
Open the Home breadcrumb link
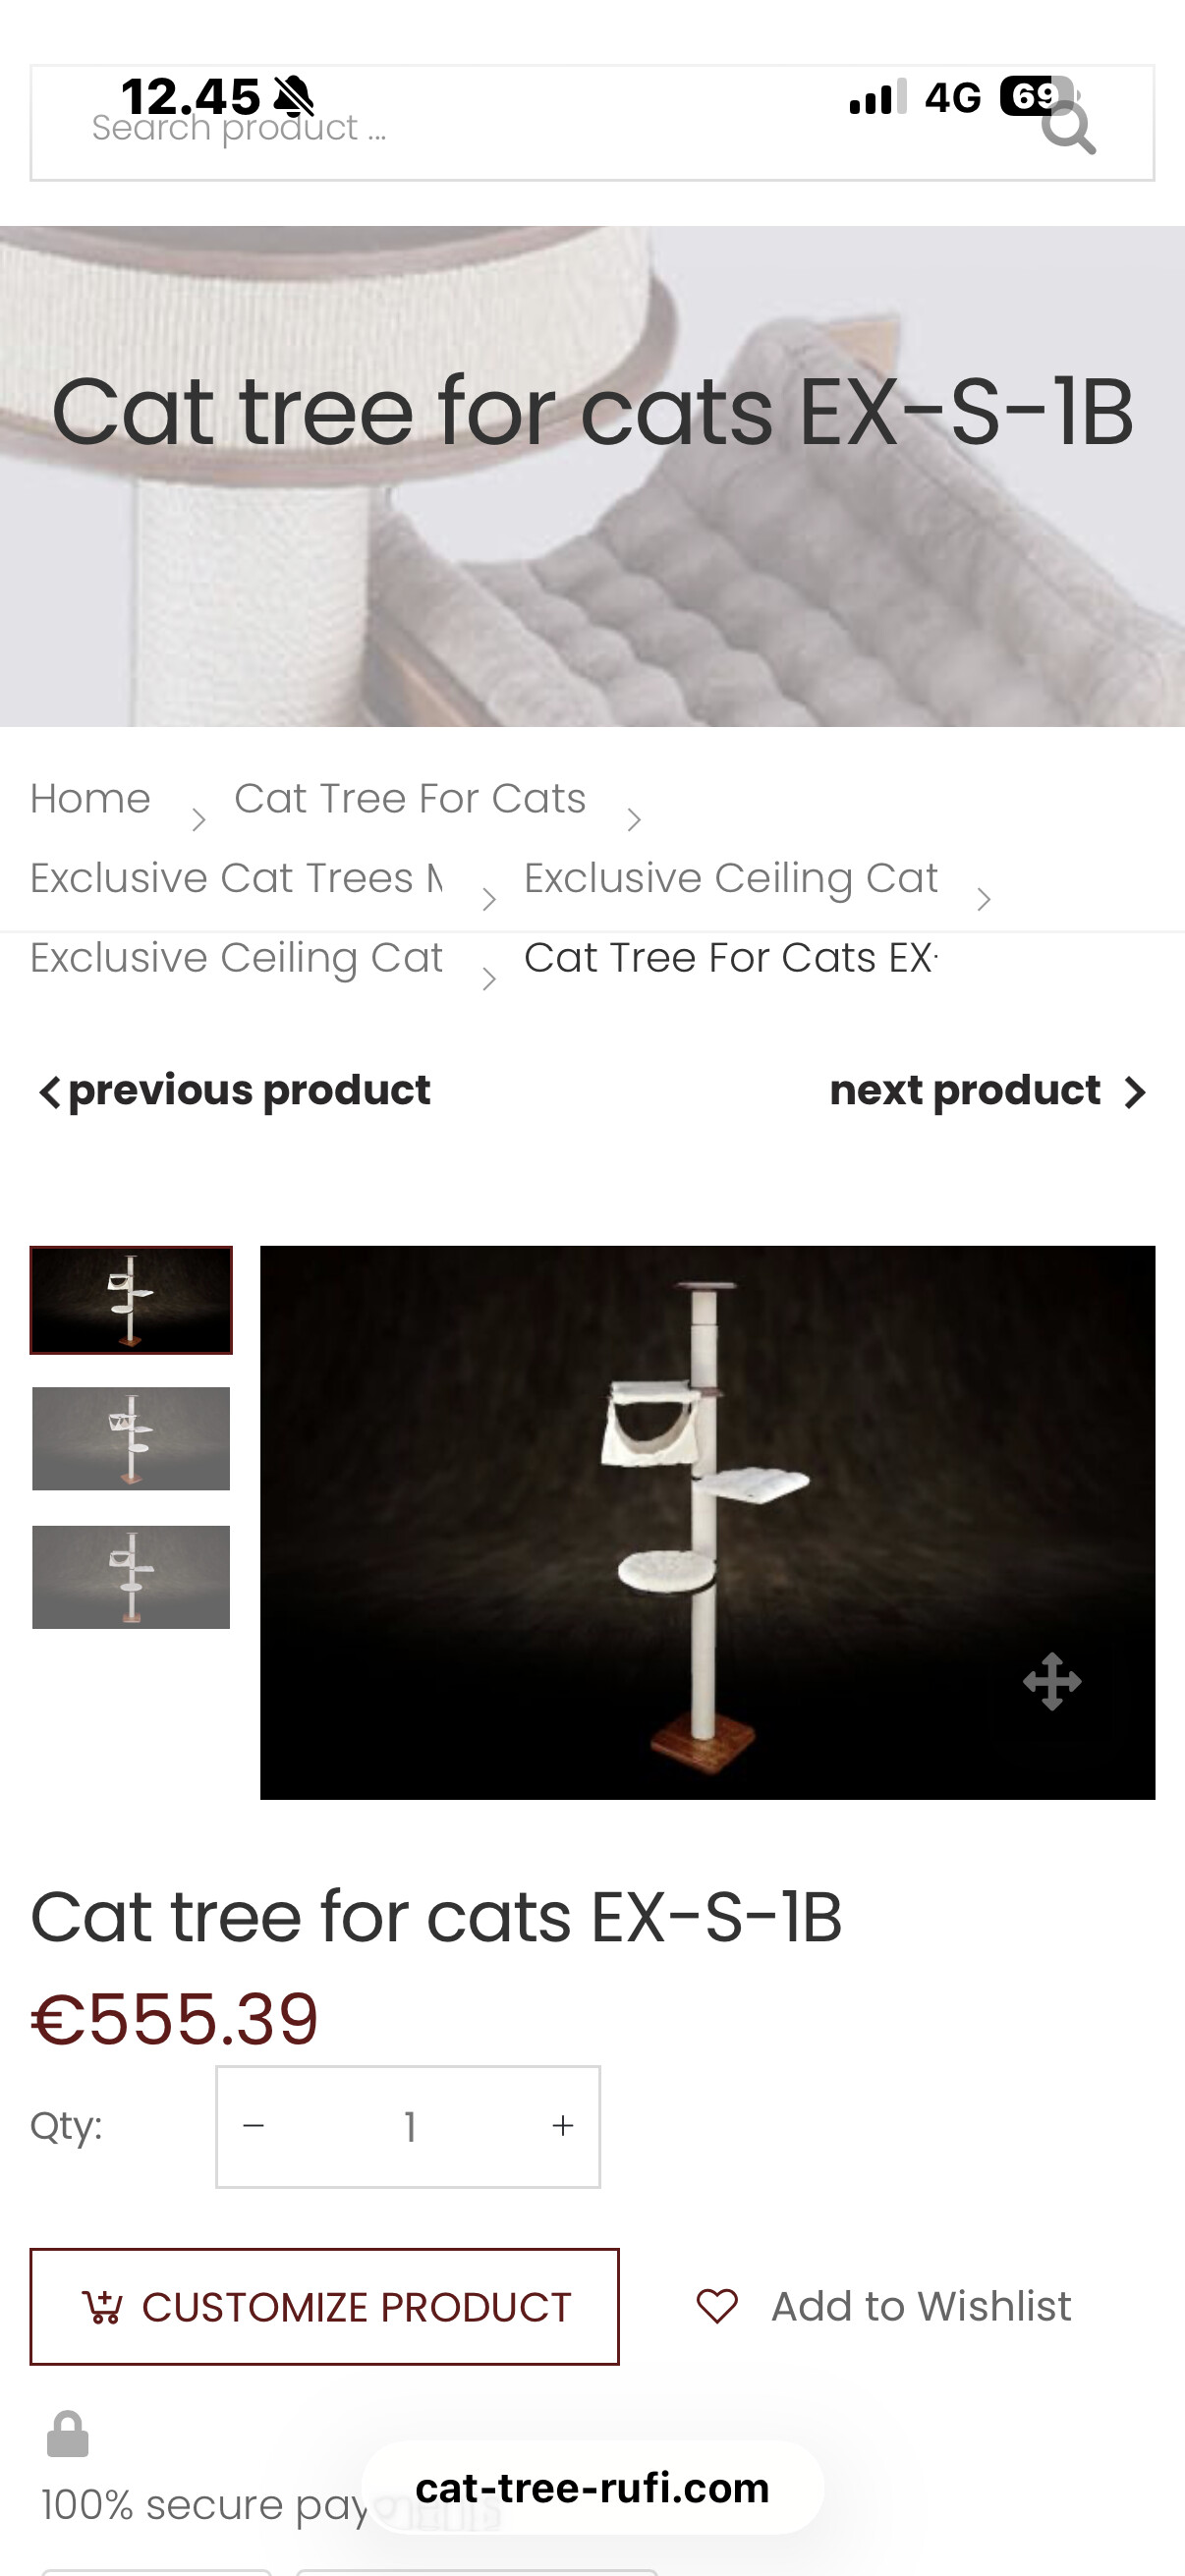pyautogui.click(x=90, y=799)
